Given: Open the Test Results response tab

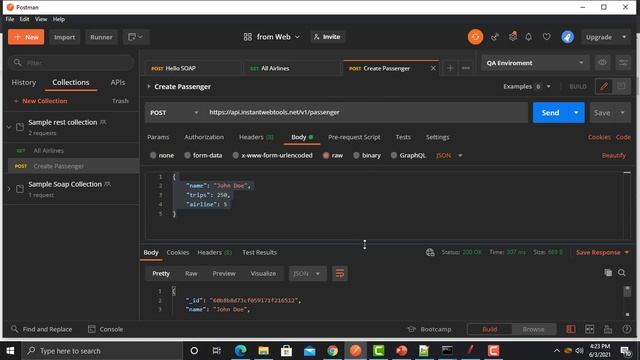Looking at the screenshot, I should point(260,253).
